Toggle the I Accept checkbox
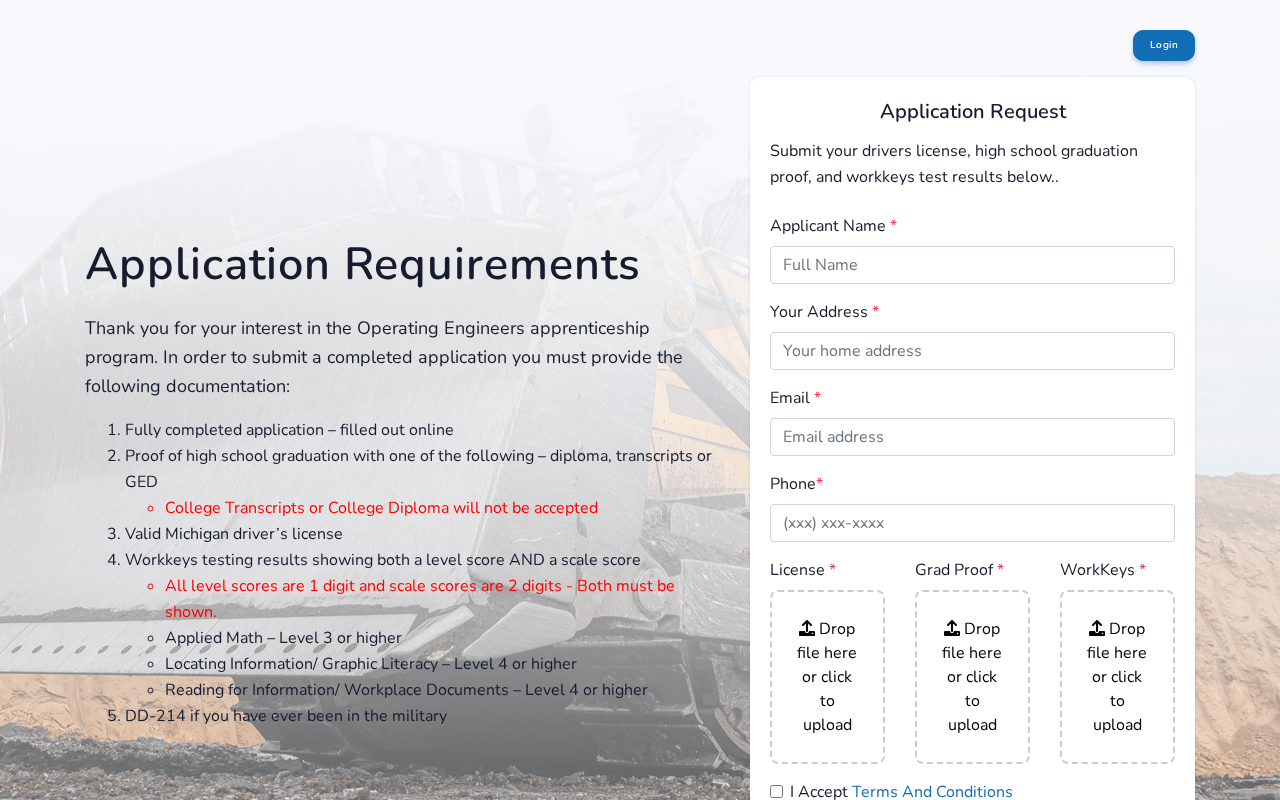Viewport: 1280px width, 800px height. [777, 792]
